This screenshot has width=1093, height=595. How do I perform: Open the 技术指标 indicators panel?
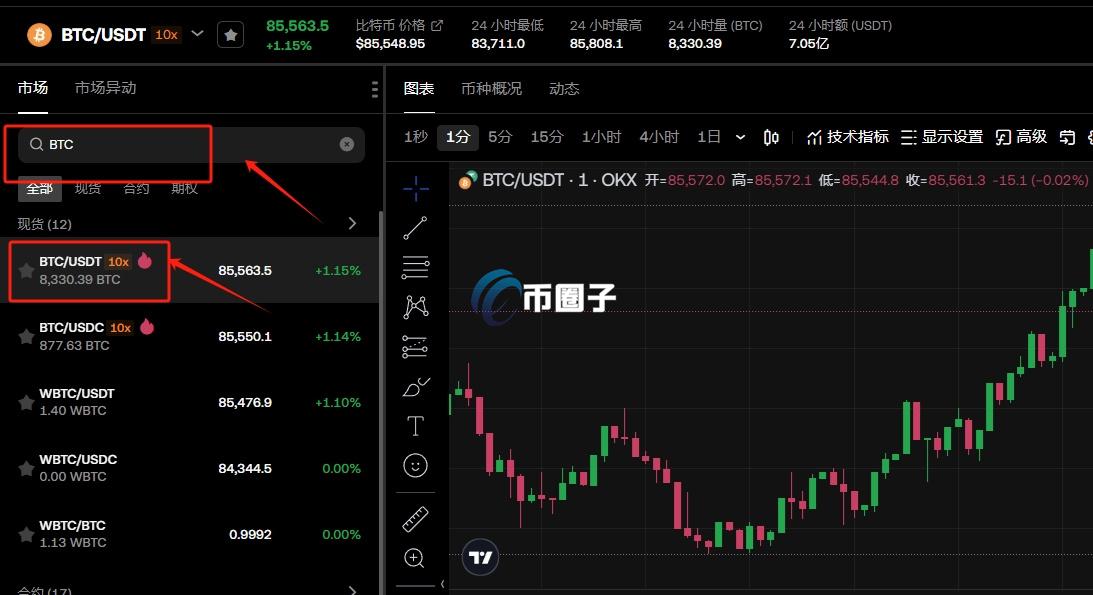[x=847, y=136]
